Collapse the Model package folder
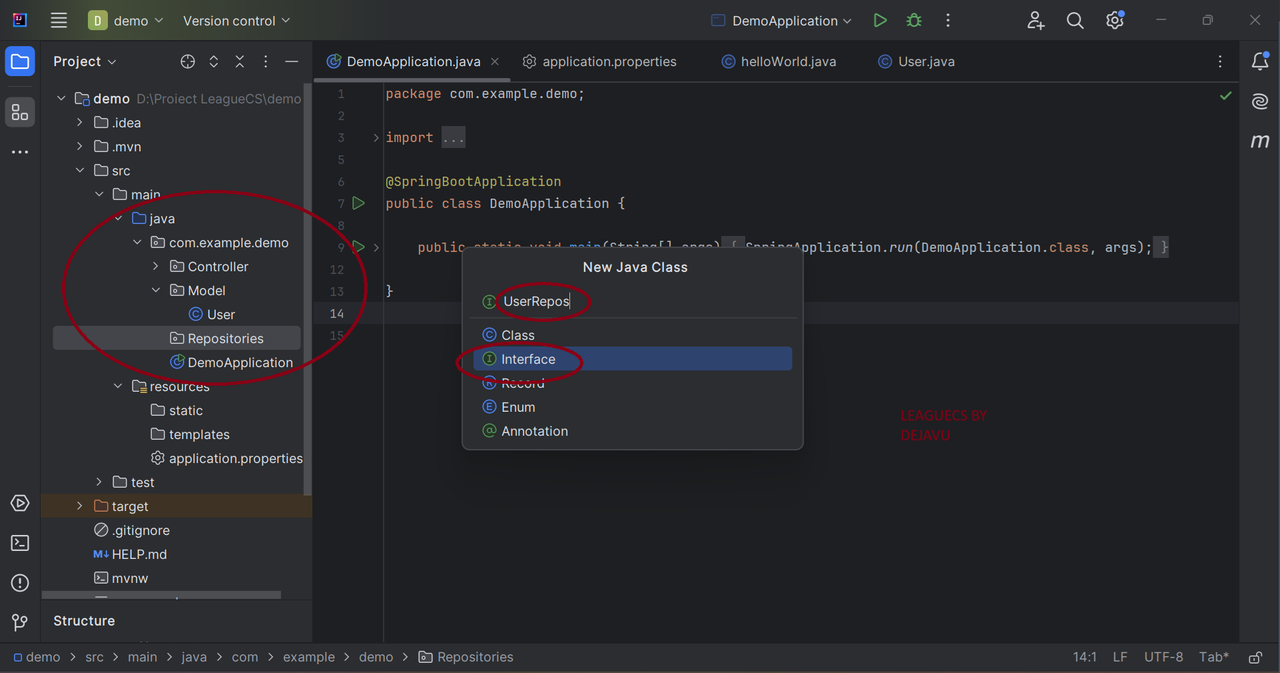The width and height of the screenshot is (1280, 673). tap(156, 290)
